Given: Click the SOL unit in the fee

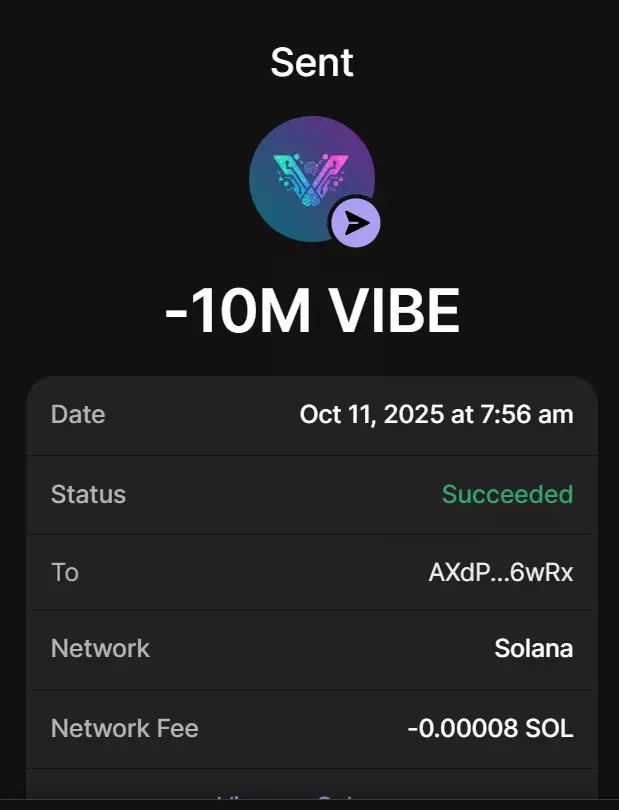Looking at the screenshot, I should pos(550,728).
